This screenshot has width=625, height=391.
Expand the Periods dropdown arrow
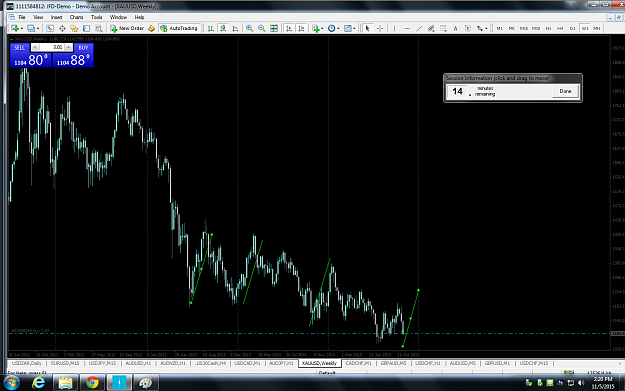pyautogui.click(x=338, y=29)
